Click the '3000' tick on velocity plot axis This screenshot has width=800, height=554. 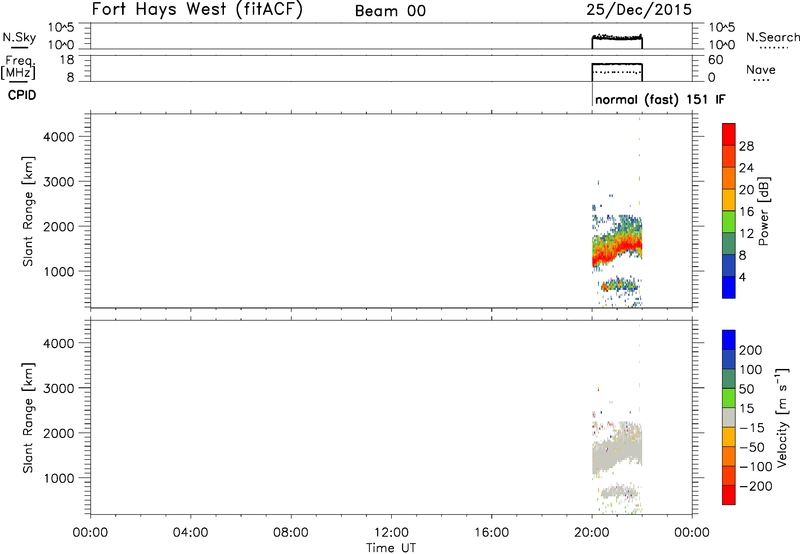point(59,388)
